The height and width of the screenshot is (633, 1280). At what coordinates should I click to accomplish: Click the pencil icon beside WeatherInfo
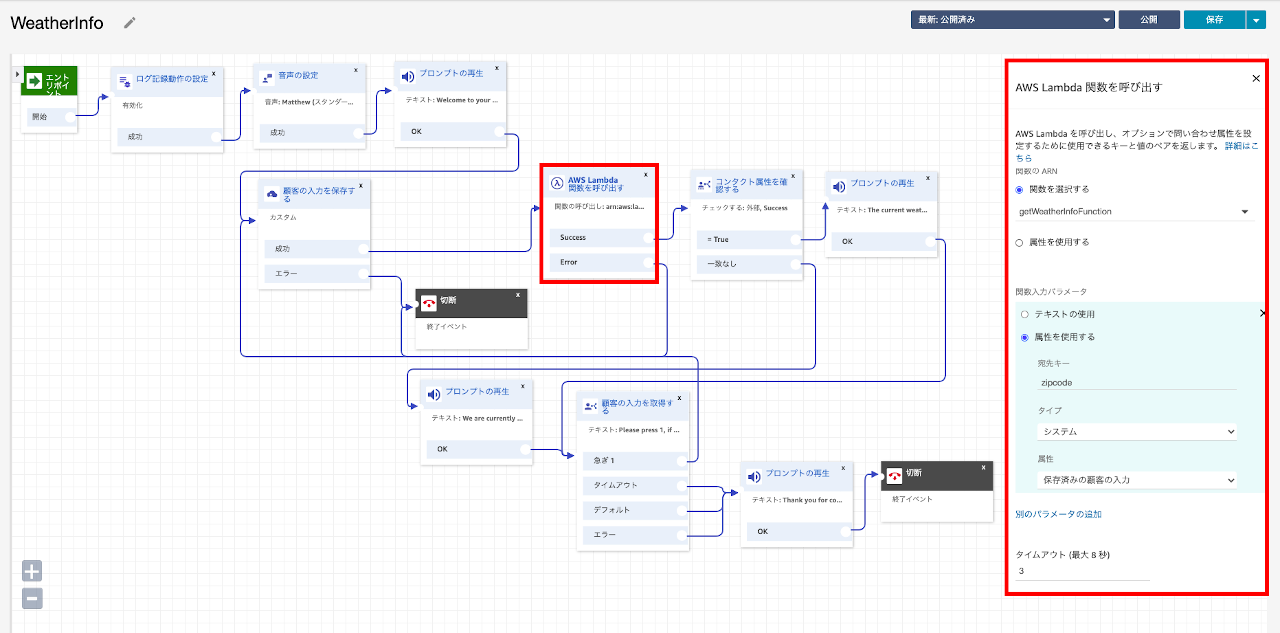(129, 23)
